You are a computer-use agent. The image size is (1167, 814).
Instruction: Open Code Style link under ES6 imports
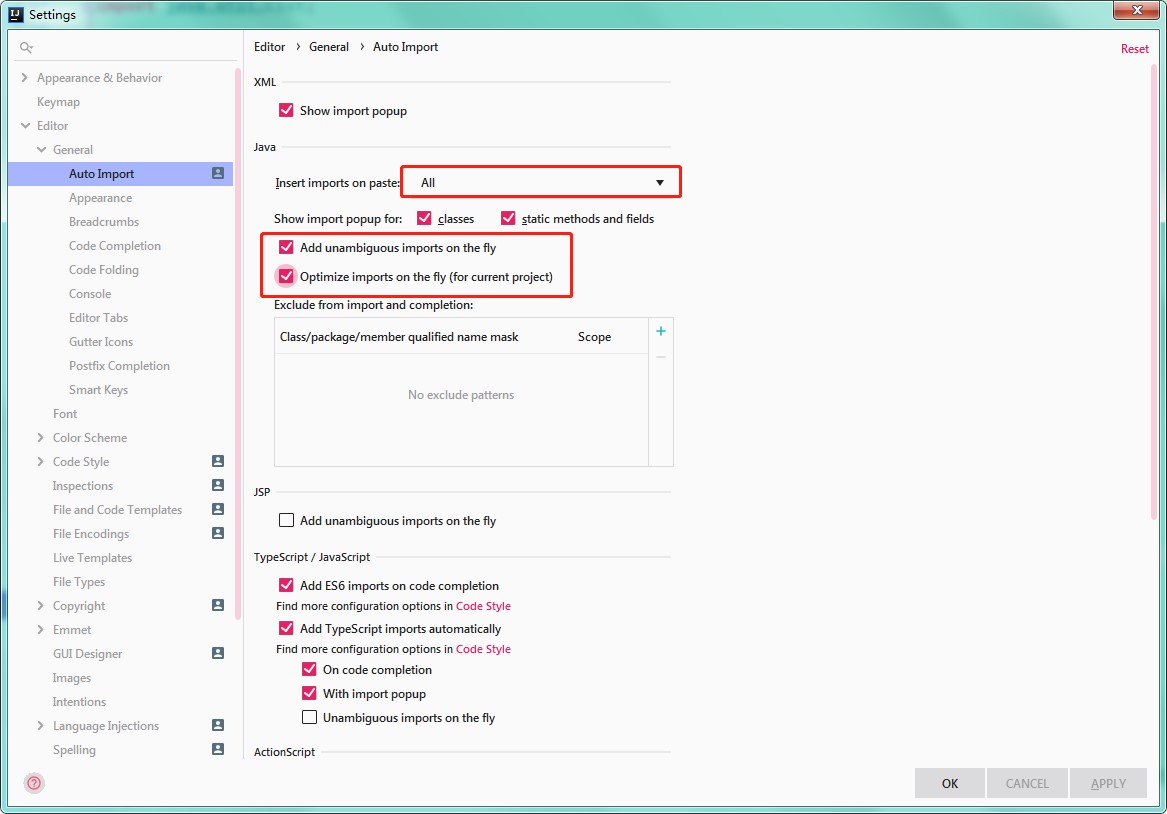(483, 606)
